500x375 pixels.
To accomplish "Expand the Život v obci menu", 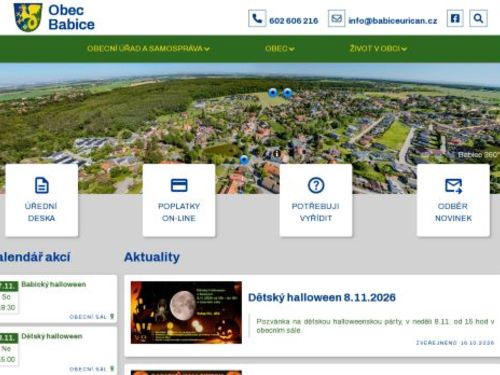I will (378, 49).
